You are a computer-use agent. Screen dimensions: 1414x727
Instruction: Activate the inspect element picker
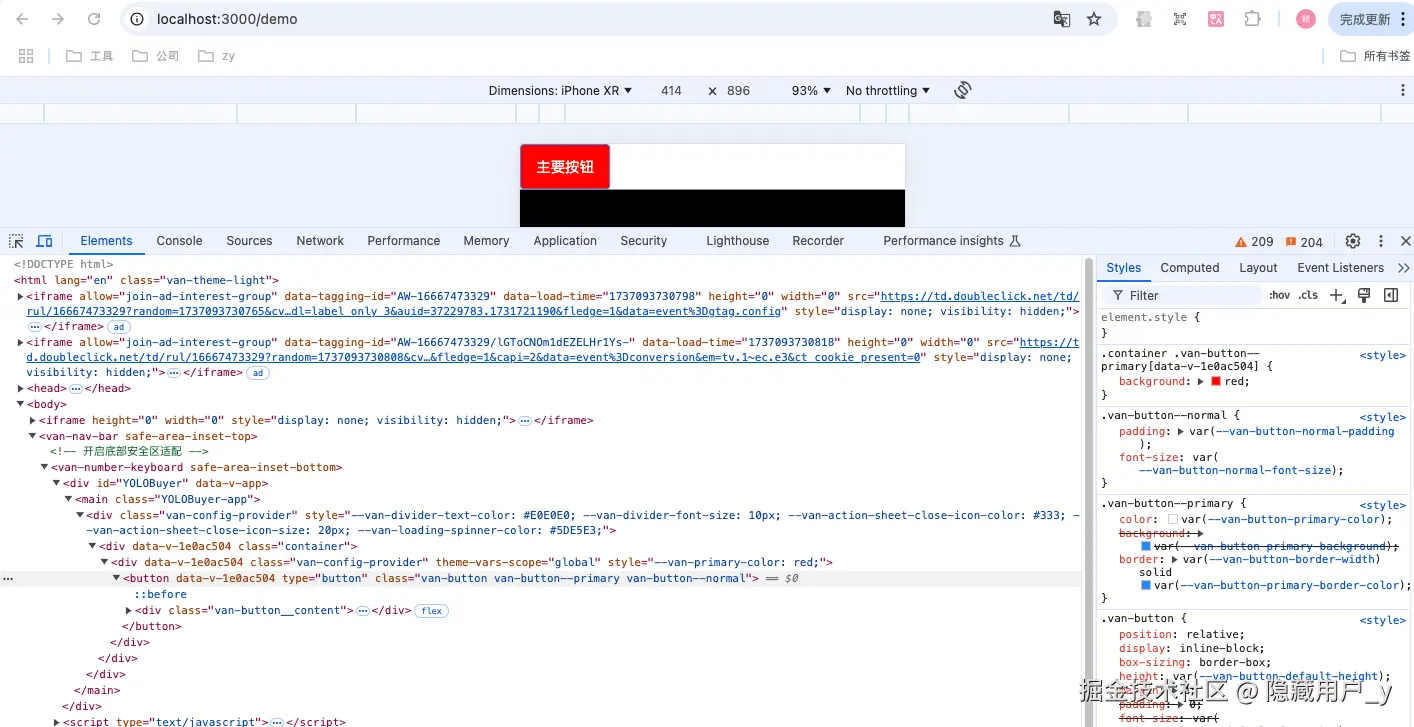[x=17, y=241]
